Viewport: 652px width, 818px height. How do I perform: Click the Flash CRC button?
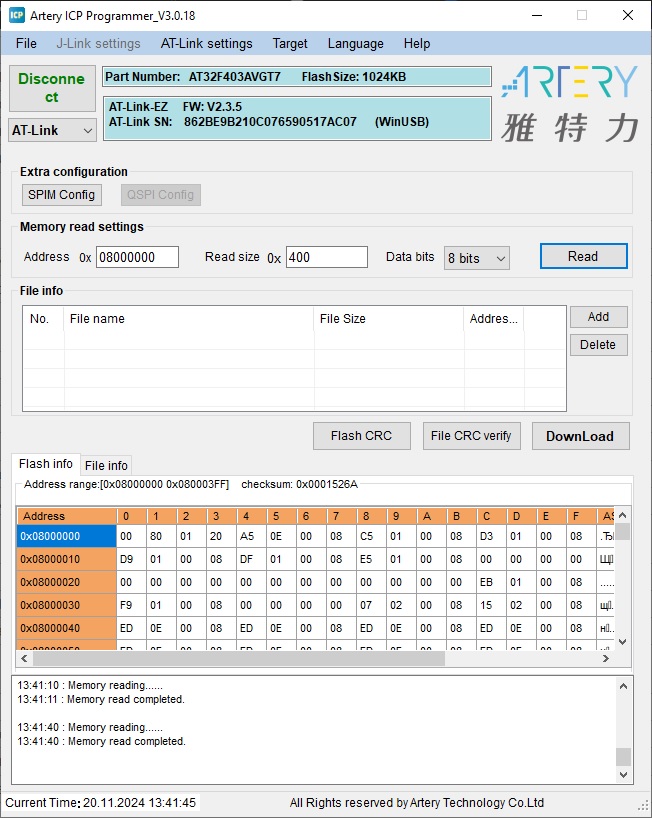pos(361,436)
